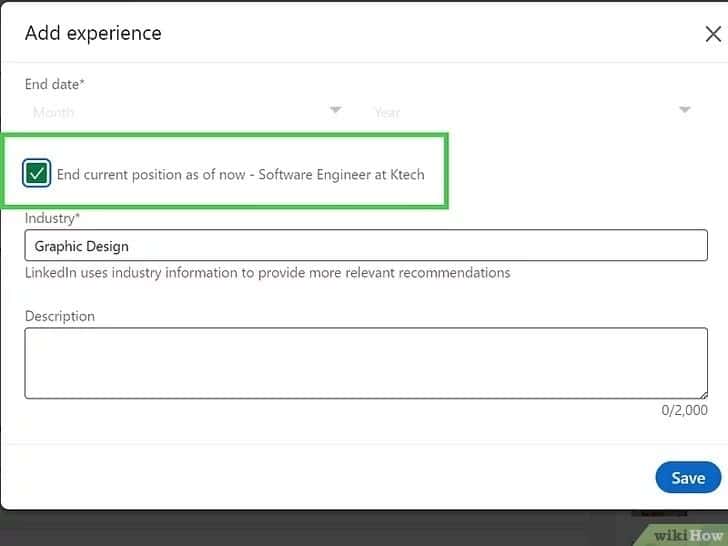Screen dimensions: 728x546
Task: Grab the Description box resize handle
Action: (x=703, y=394)
